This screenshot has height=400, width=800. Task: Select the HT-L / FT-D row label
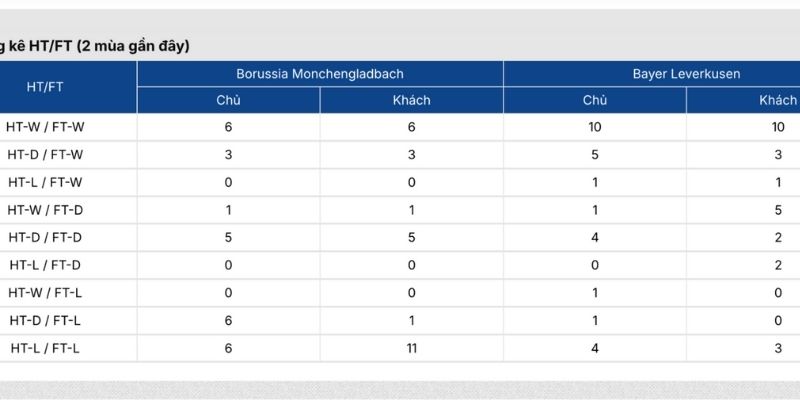pyautogui.click(x=46, y=265)
